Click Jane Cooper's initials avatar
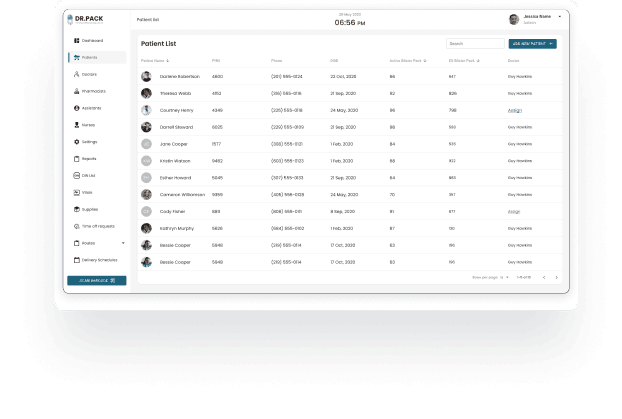The image size is (622, 419). click(146, 144)
